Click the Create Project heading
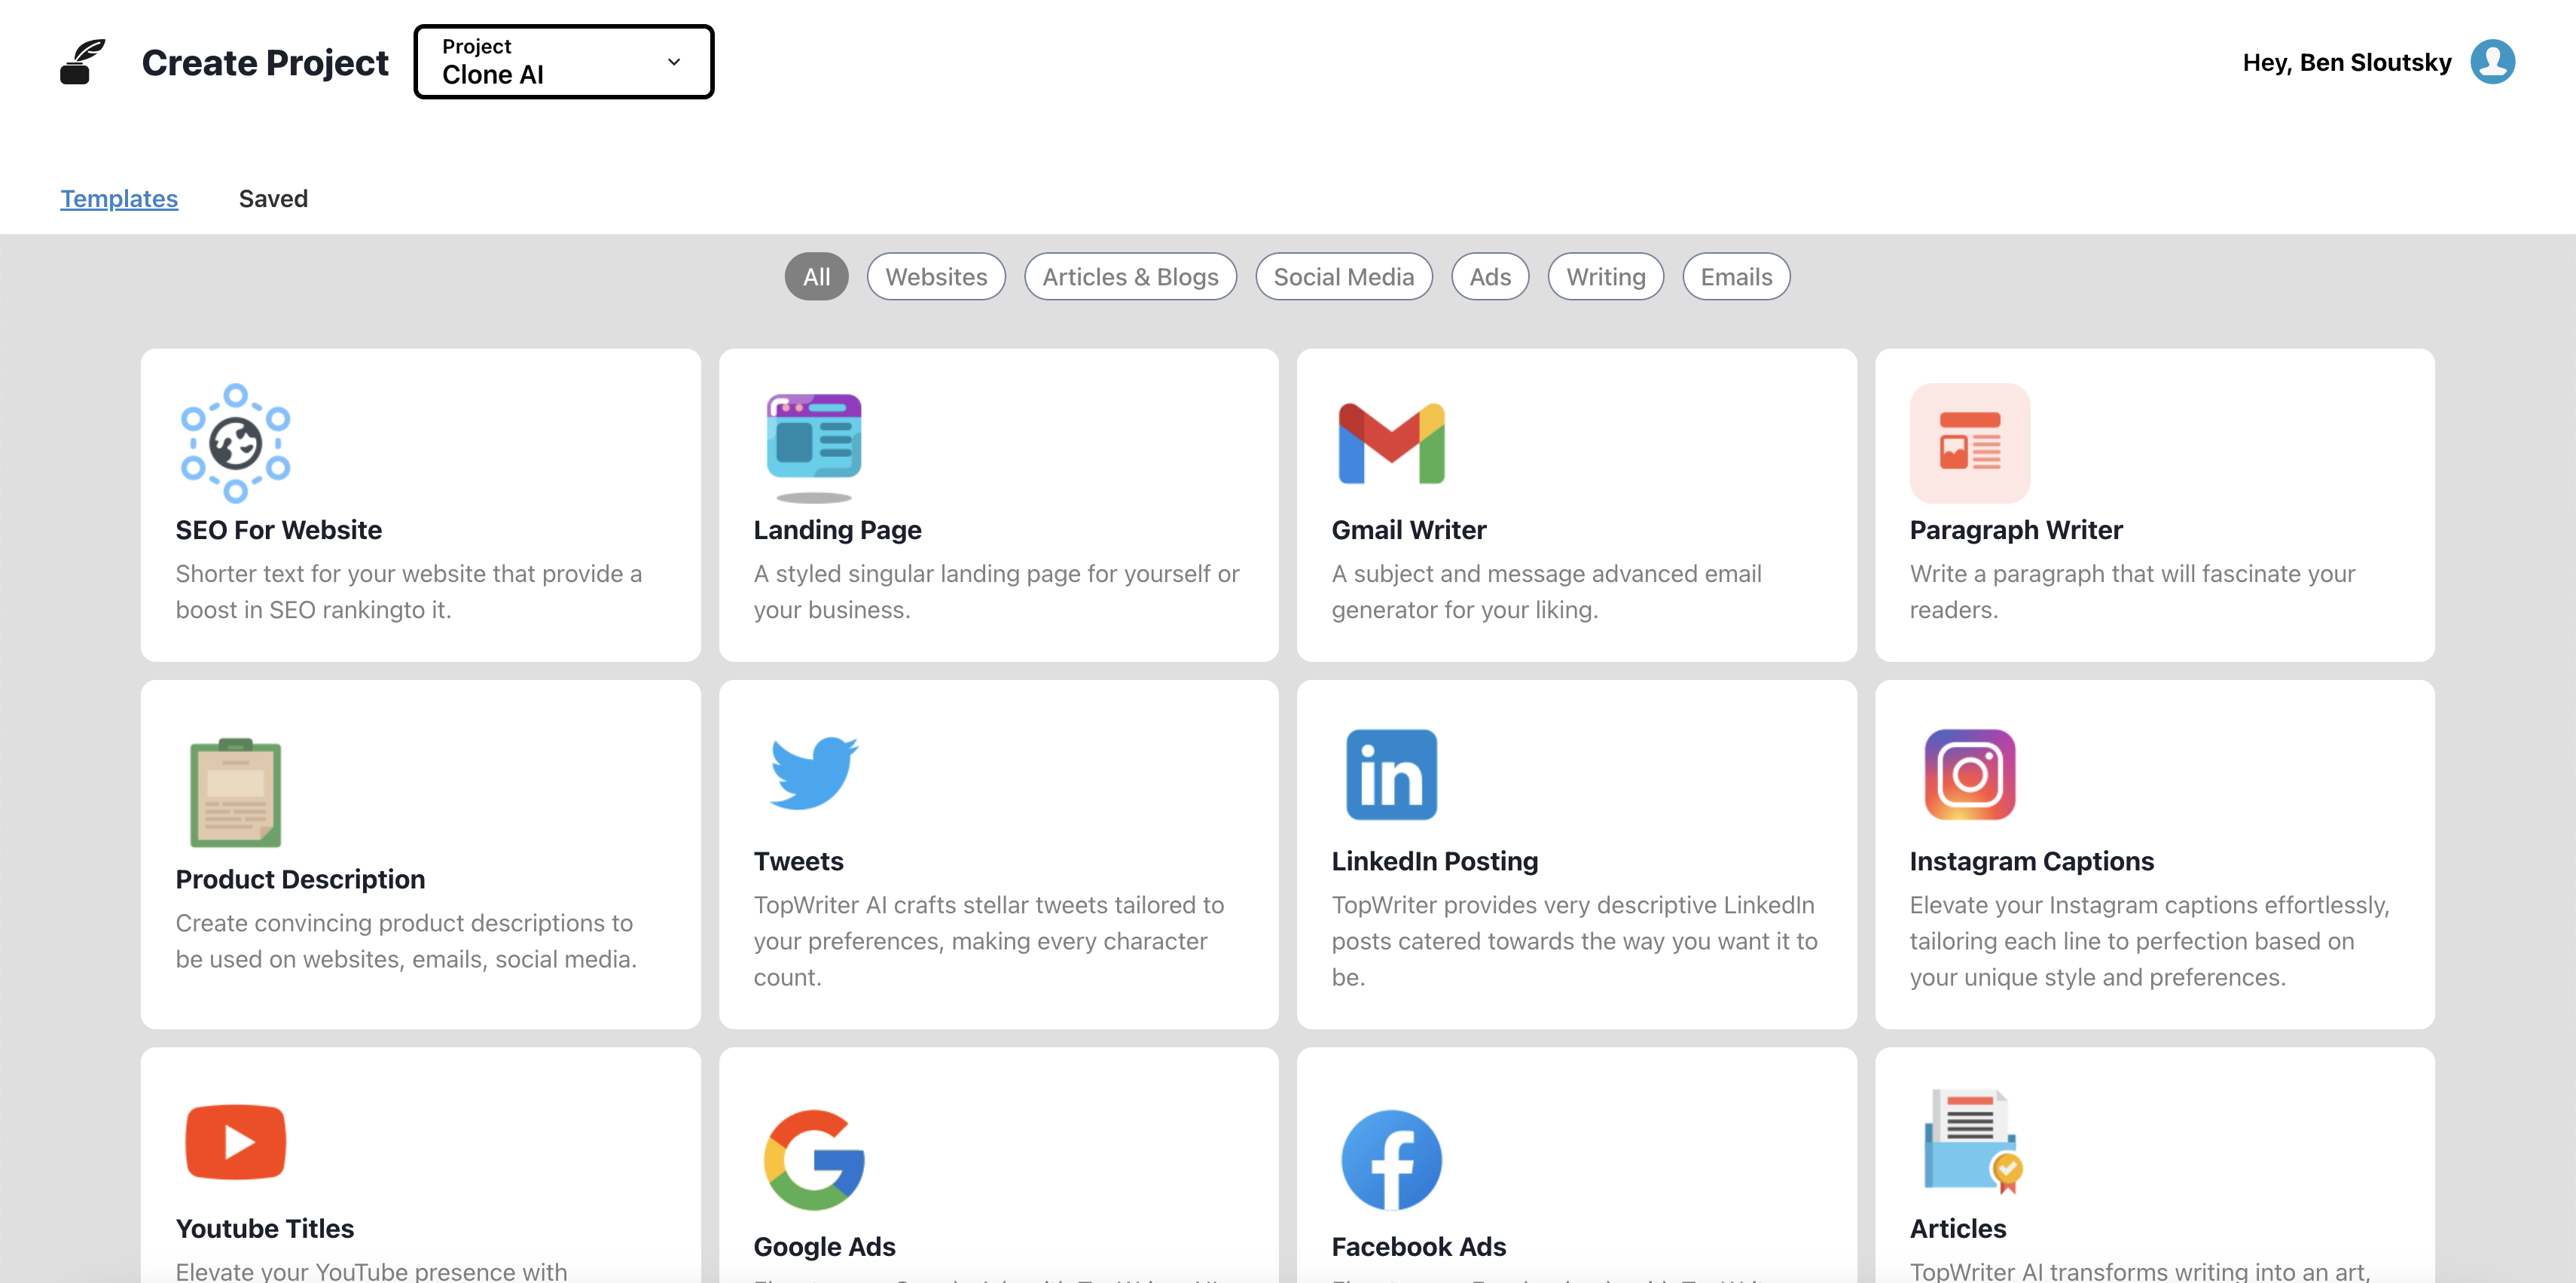2576x1283 pixels. click(x=264, y=62)
